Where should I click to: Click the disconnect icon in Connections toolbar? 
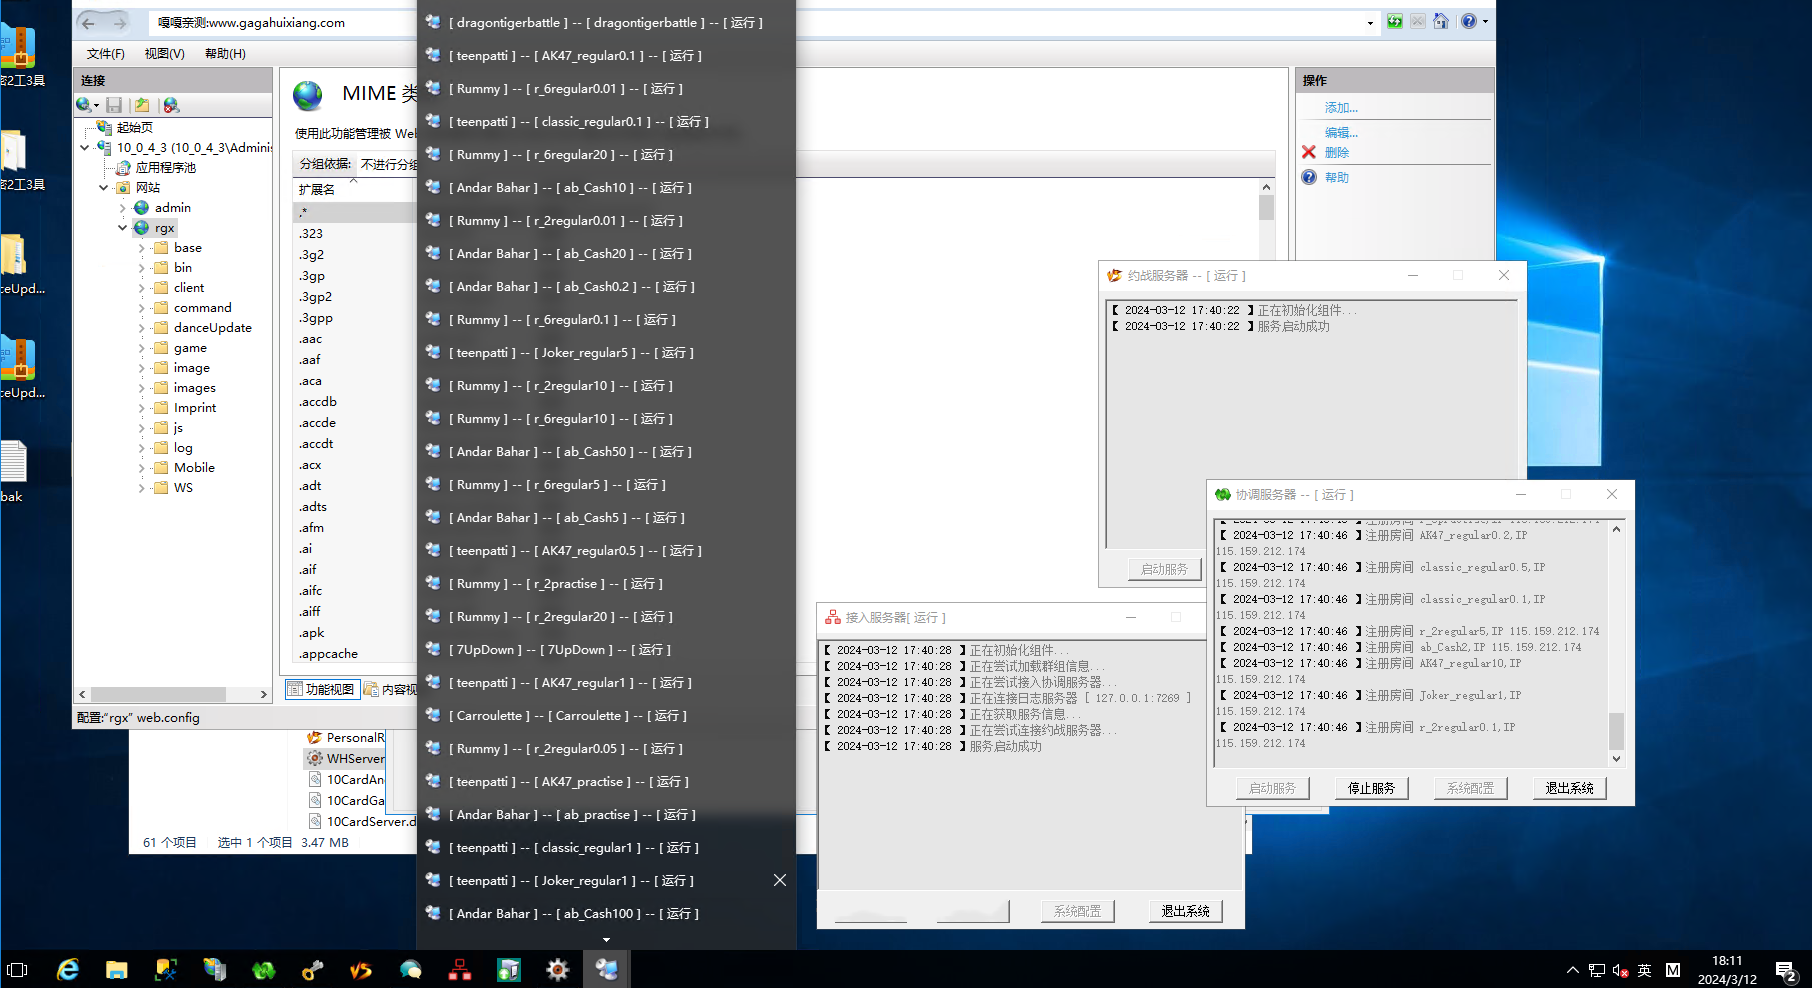171,105
